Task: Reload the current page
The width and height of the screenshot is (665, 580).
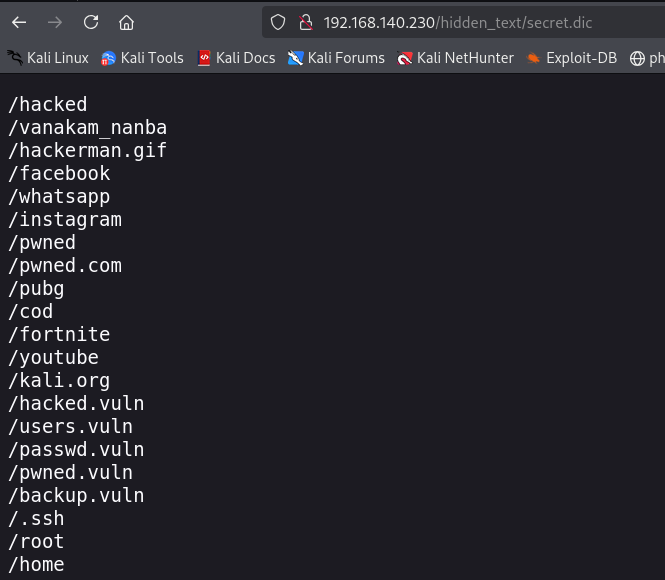Action: pyautogui.click(x=91, y=22)
